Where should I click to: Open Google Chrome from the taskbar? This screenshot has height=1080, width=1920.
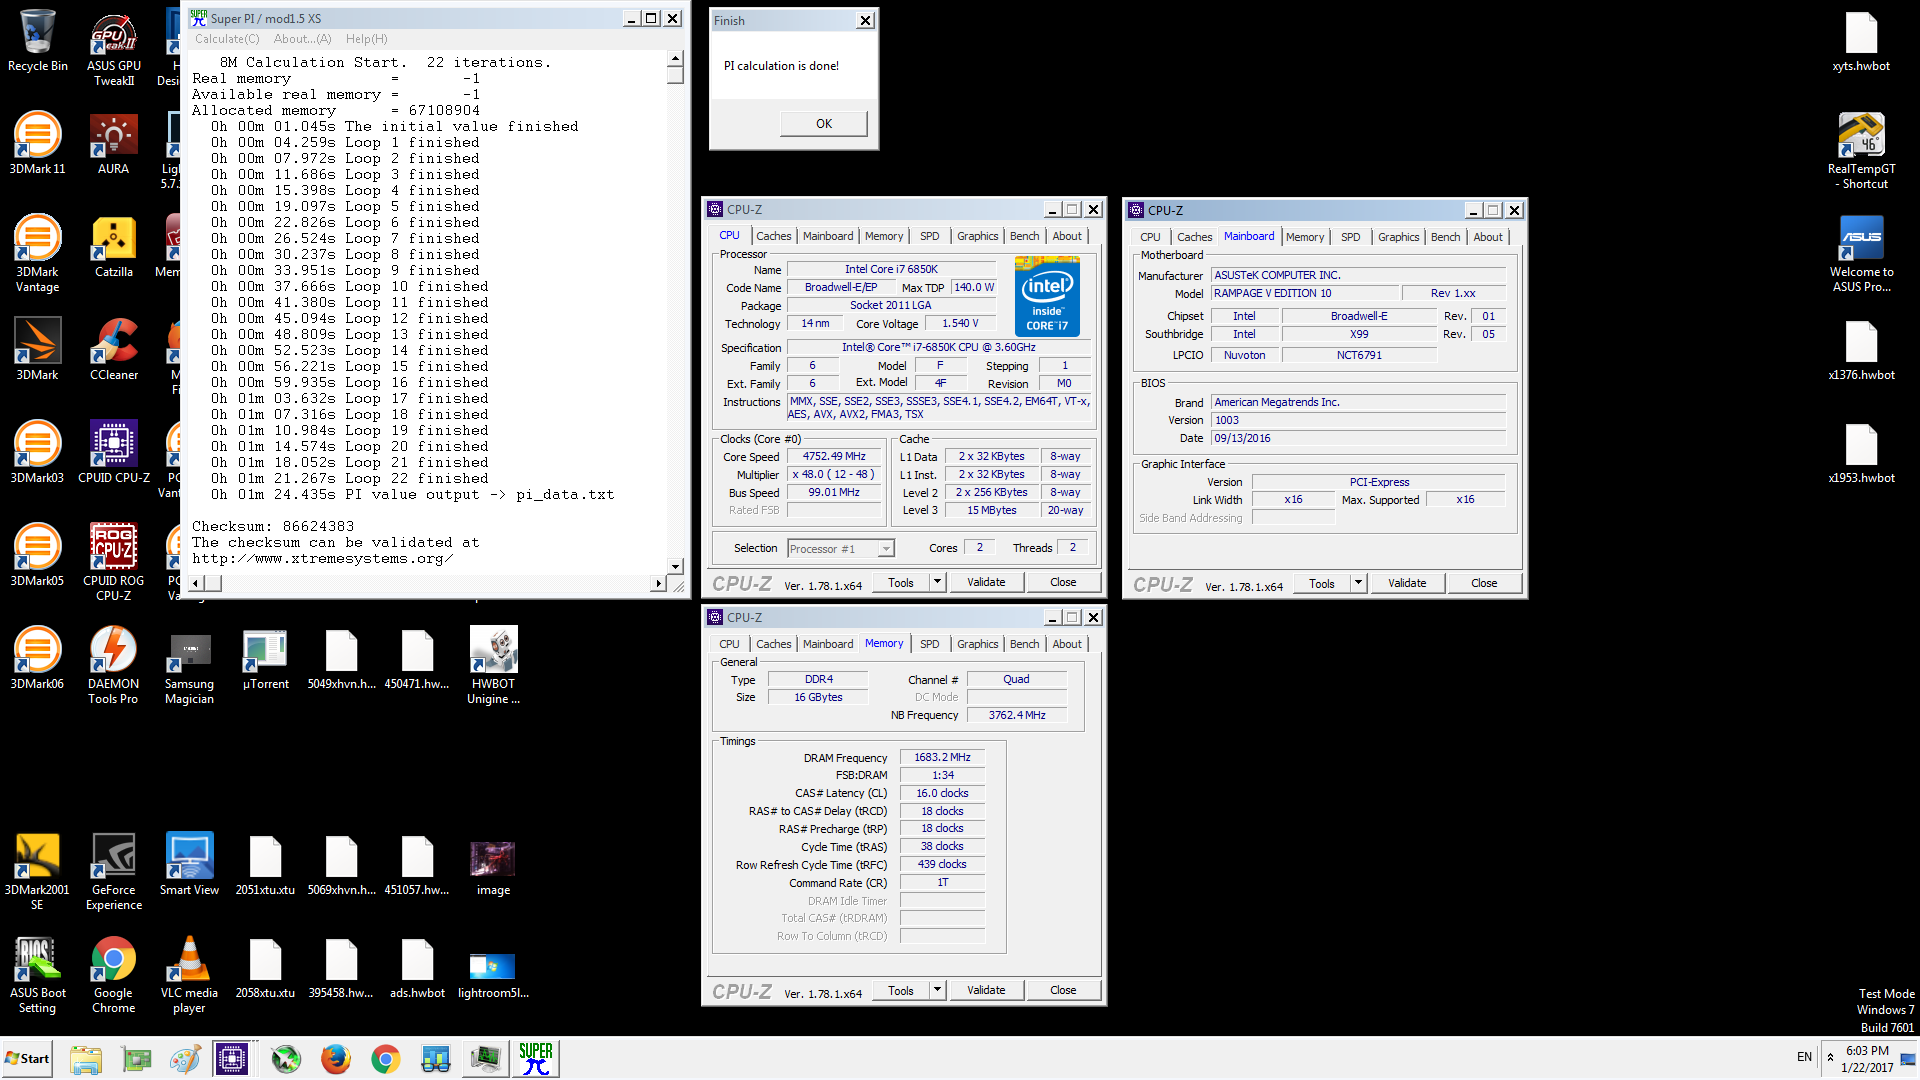point(386,1058)
